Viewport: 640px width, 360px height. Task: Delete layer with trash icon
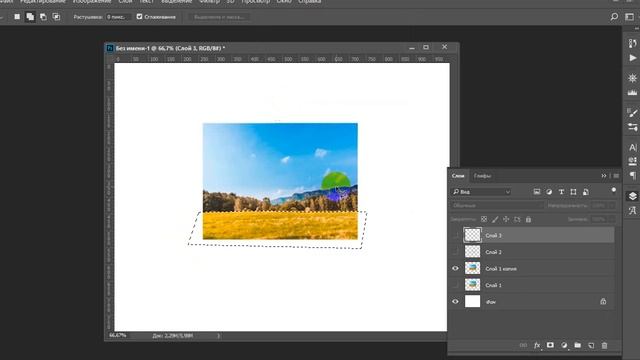[x=604, y=345]
